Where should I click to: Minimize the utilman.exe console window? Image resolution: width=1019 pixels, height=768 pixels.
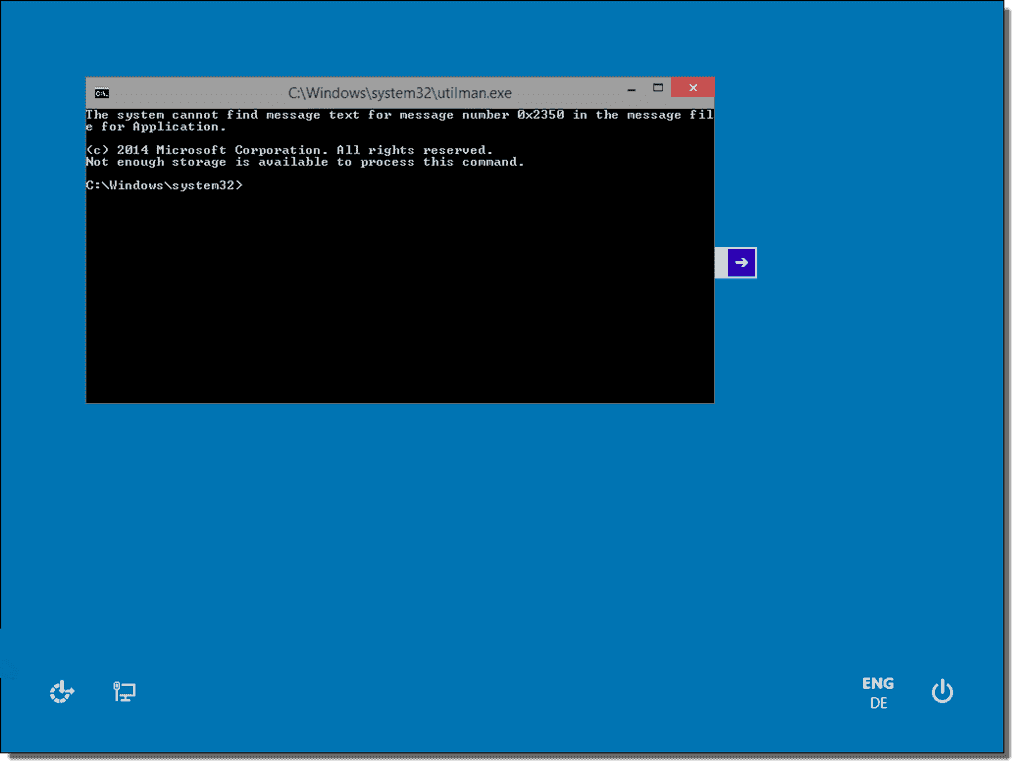tap(627, 89)
